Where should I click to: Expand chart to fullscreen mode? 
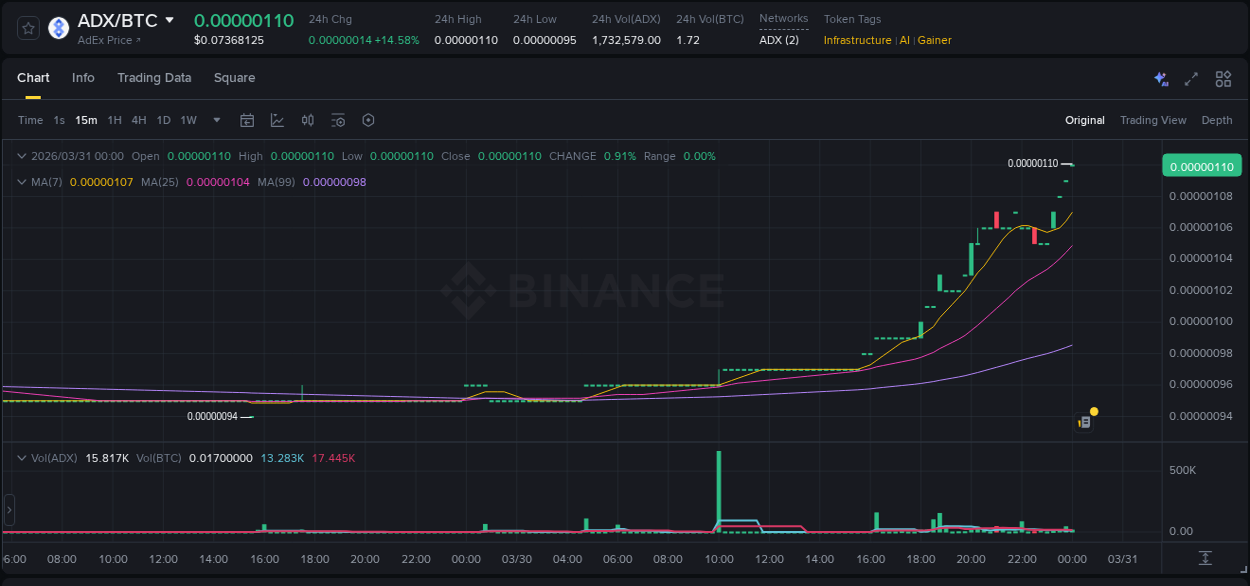(x=1191, y=79)
